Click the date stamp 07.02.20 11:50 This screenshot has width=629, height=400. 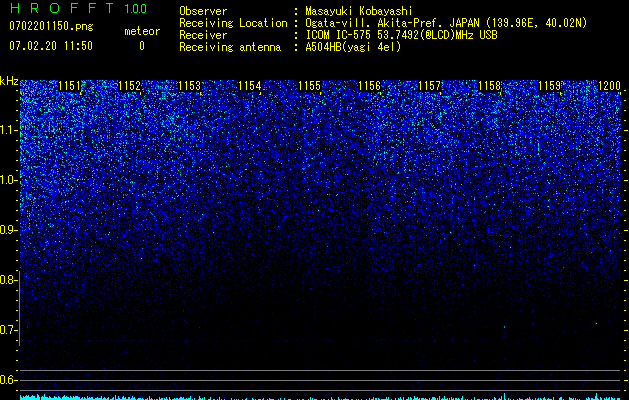(x=51, y=46)
